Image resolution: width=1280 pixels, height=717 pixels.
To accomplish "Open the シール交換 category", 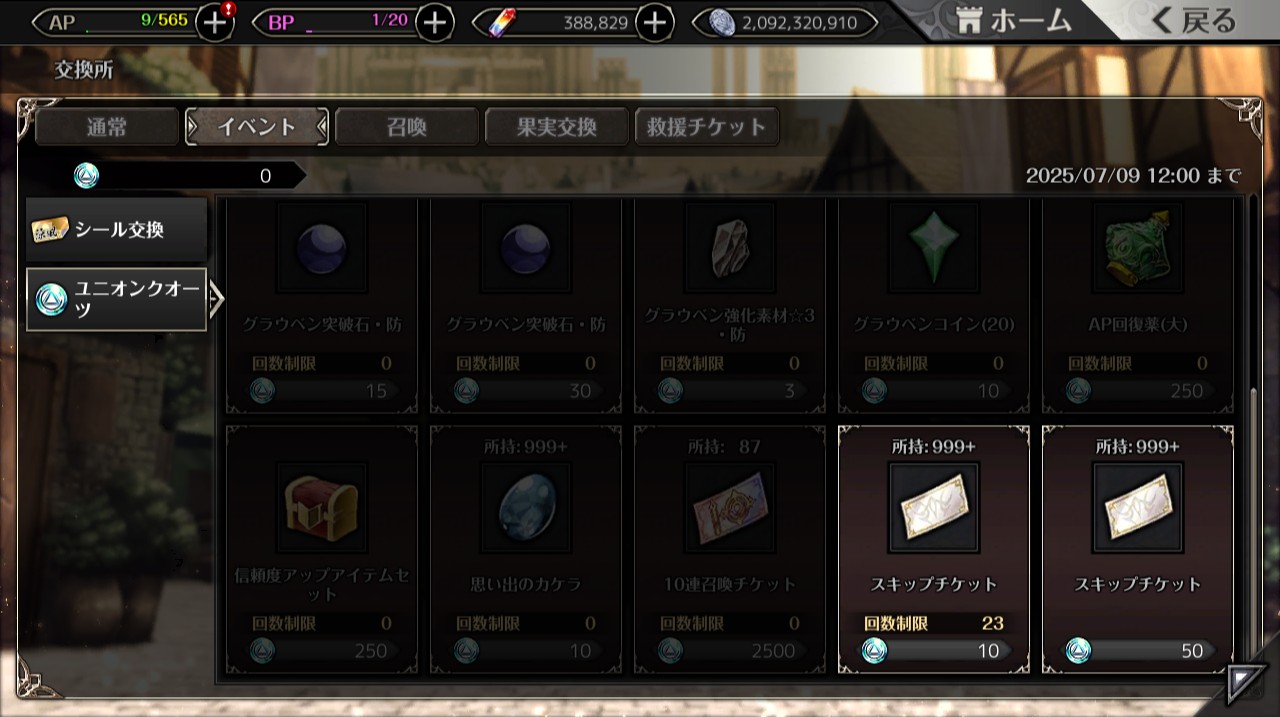I will [x=117, y=230].
